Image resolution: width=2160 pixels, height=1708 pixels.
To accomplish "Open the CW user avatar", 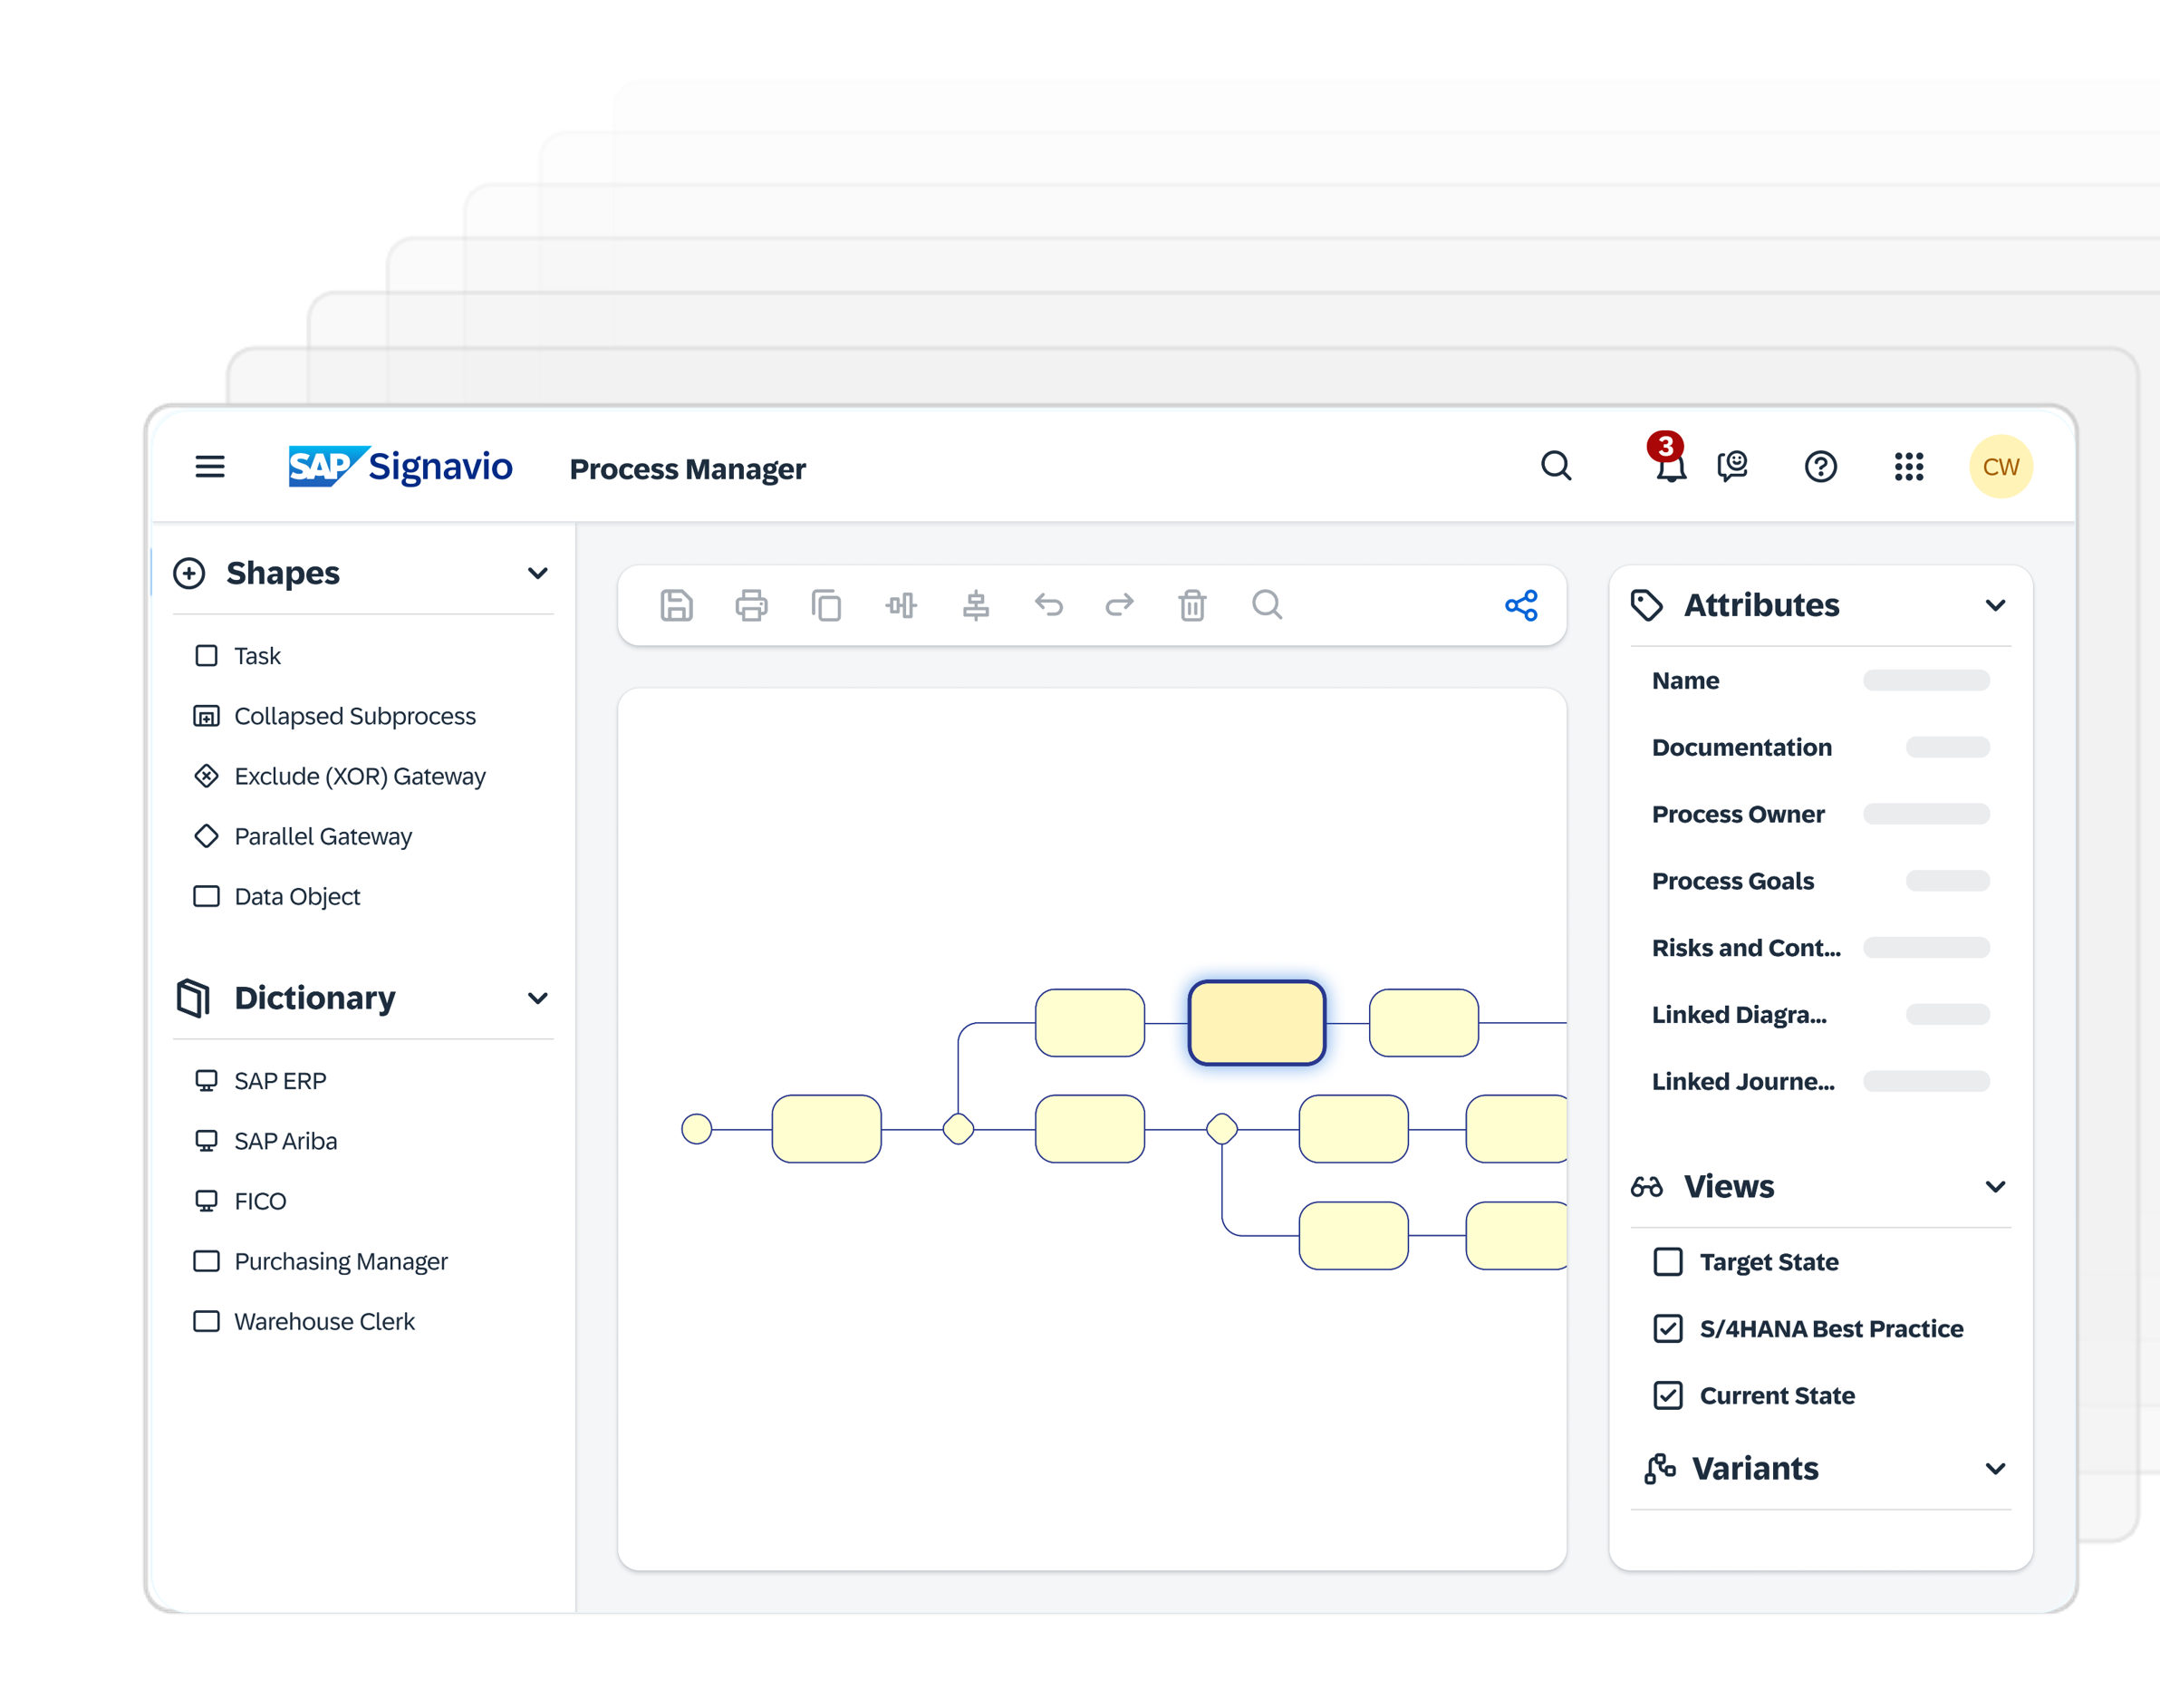I will (2000, 466).
